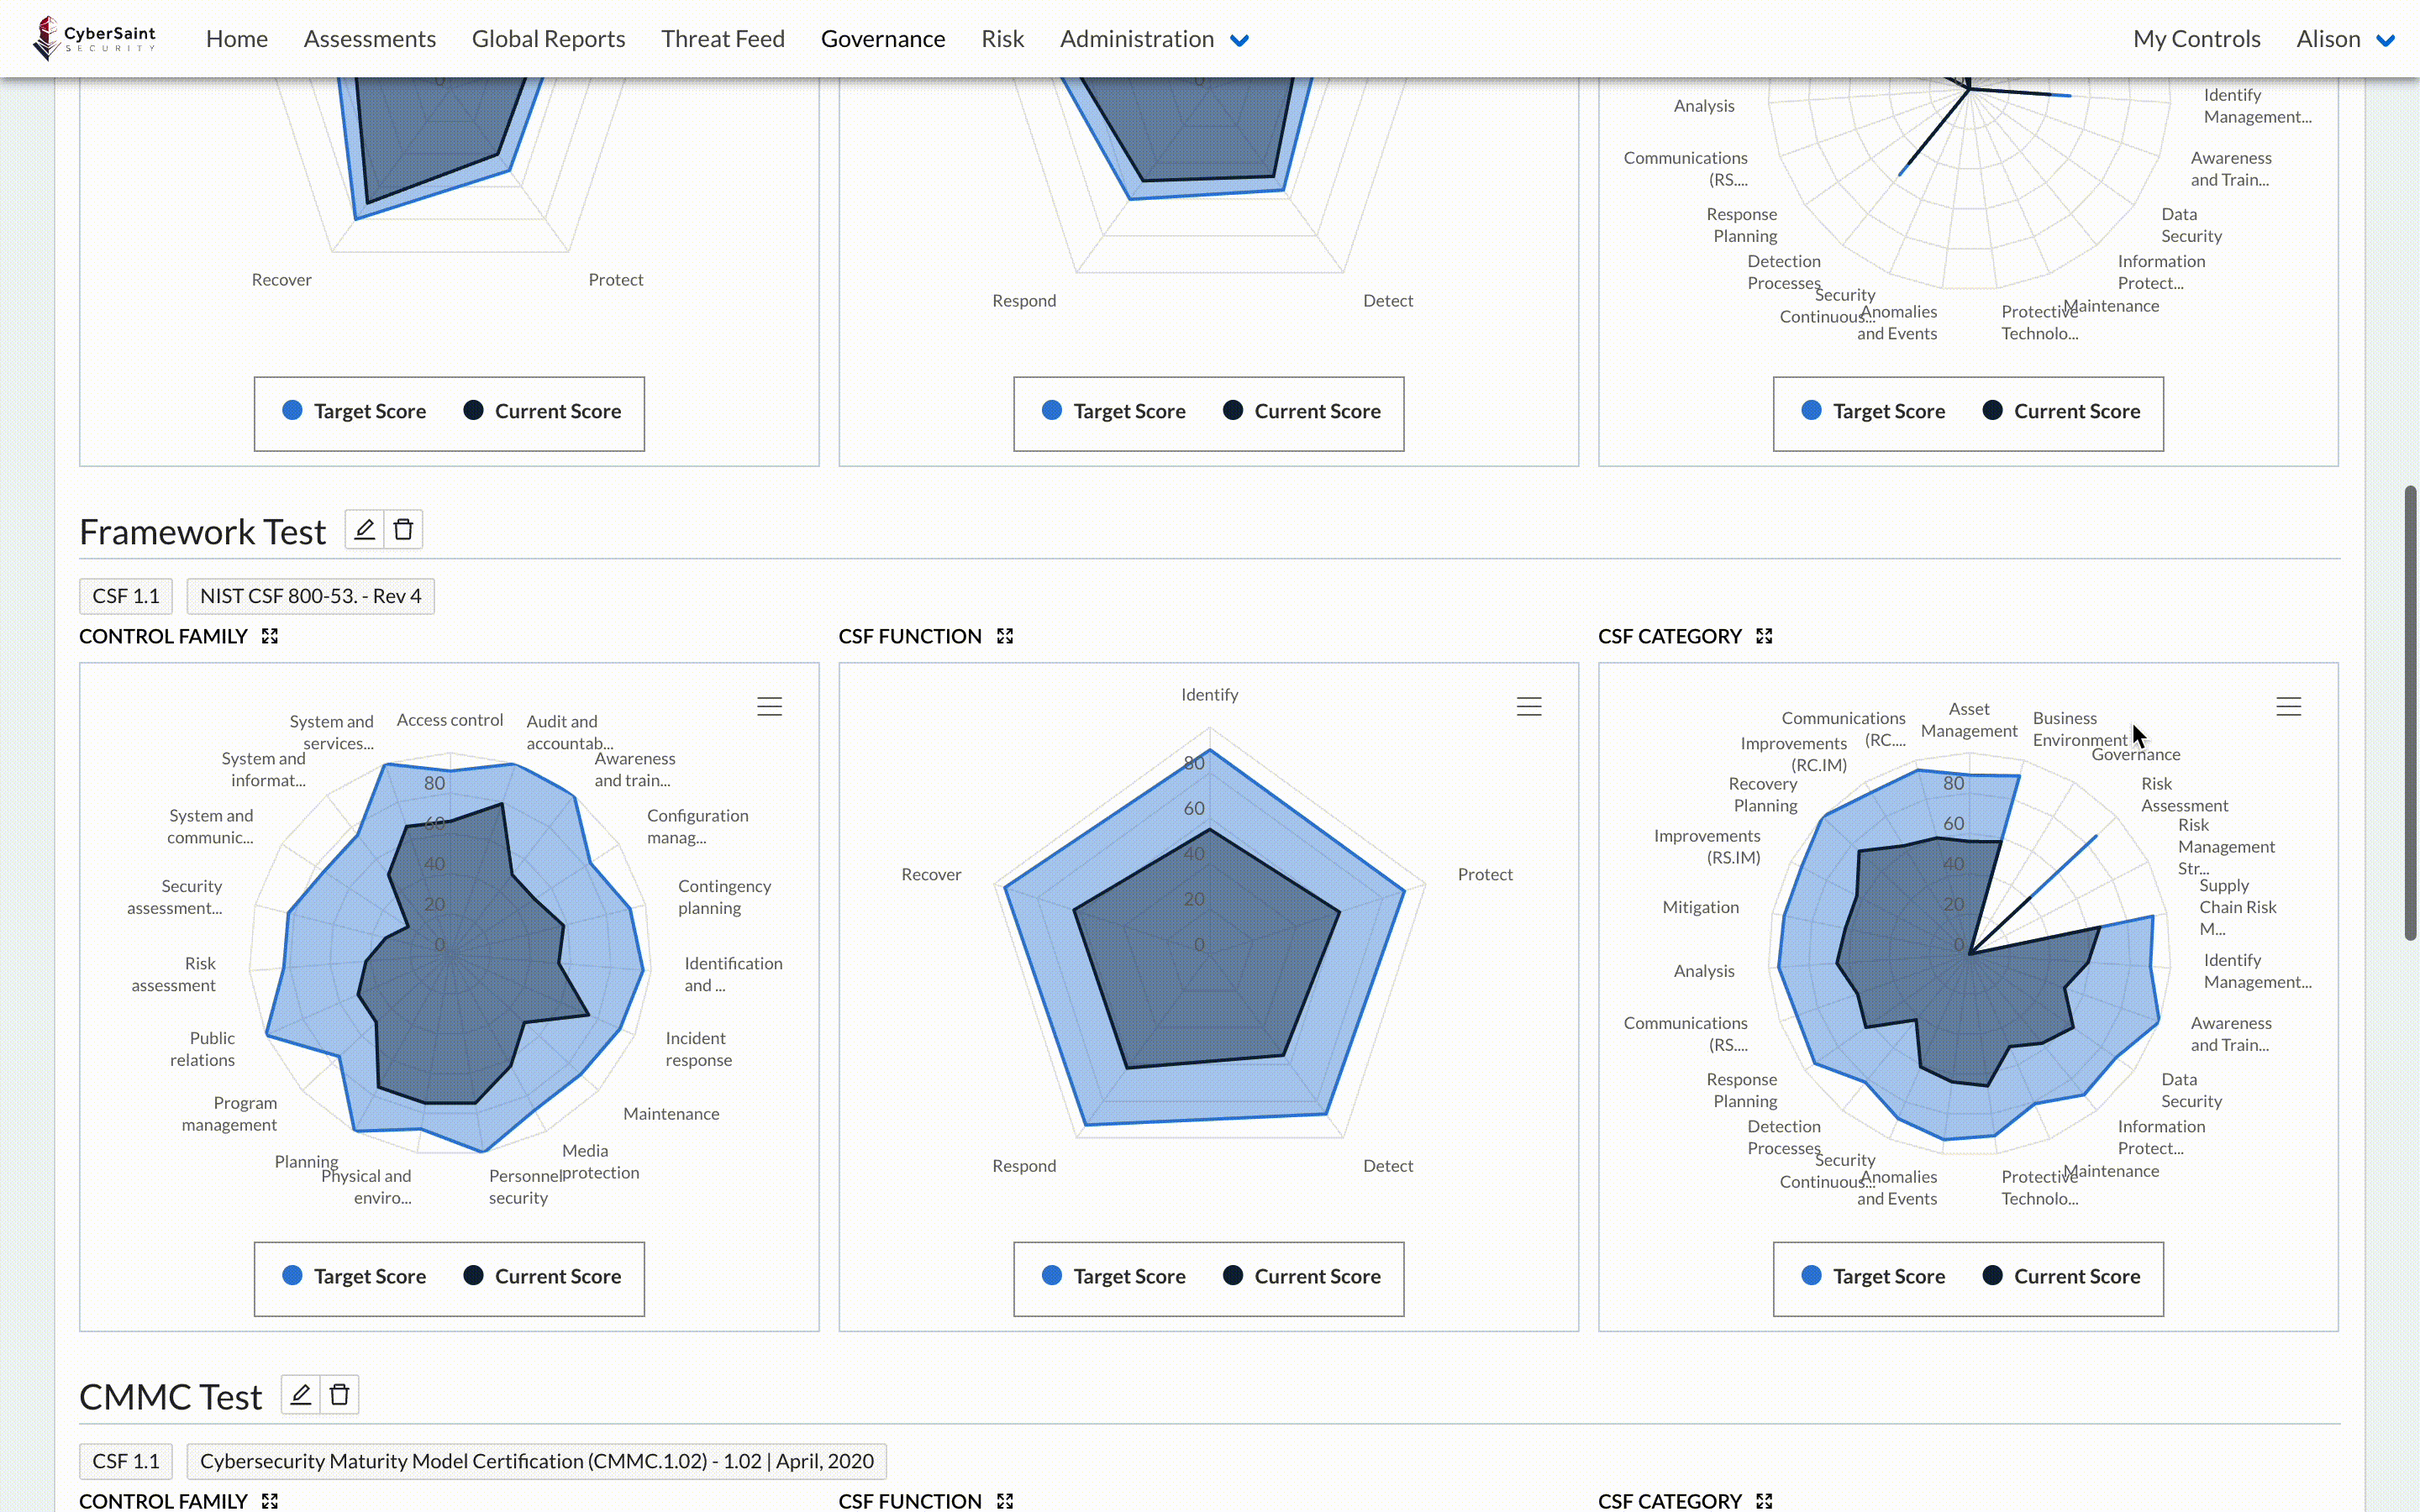This screenshot has height=1512, width=2420.
Task: Click the Risk navigation menu item
Action: 1002,39
